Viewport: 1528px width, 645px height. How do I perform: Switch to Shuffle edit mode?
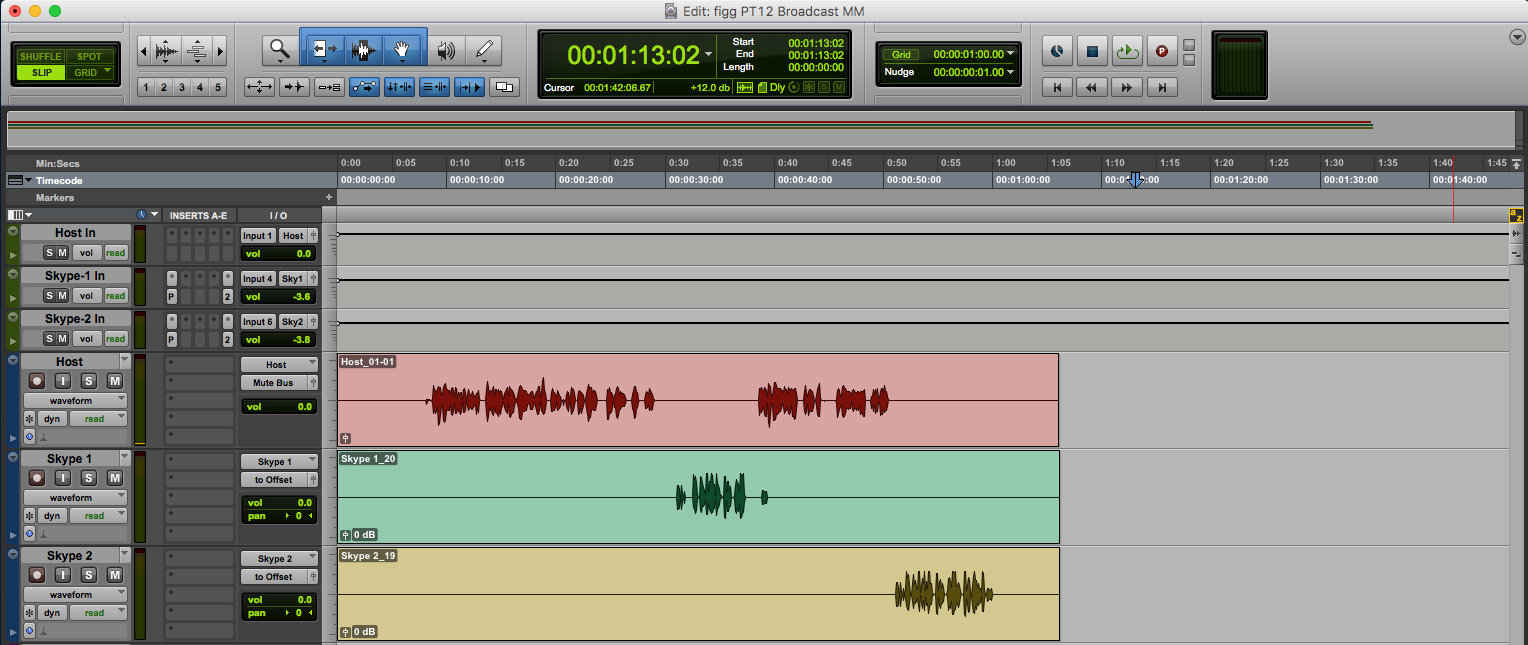coord(40,57)
